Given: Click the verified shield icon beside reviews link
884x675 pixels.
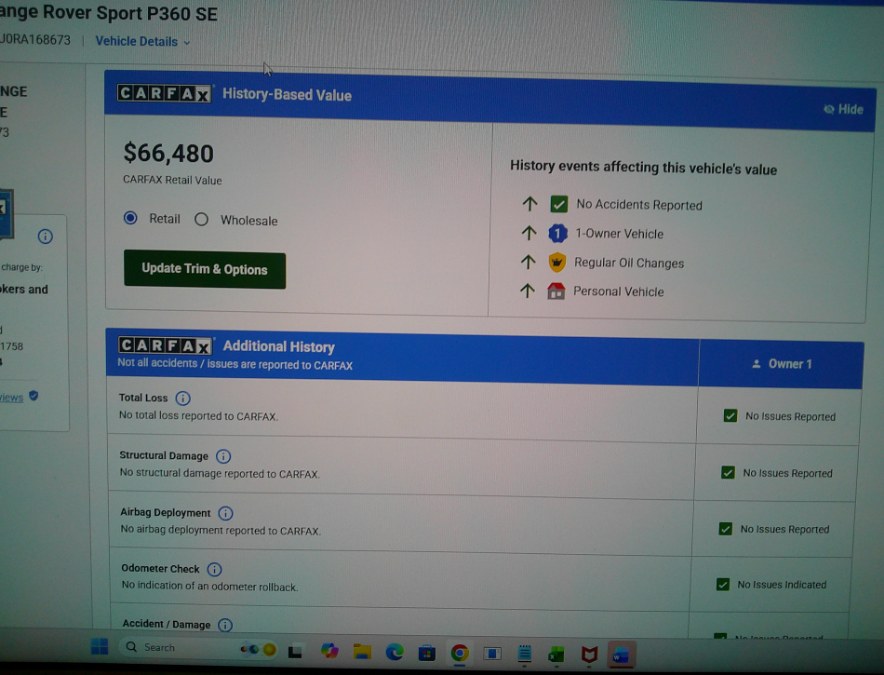Looking at the screenshot, I should pyautogui.click(x=34, y=396).
